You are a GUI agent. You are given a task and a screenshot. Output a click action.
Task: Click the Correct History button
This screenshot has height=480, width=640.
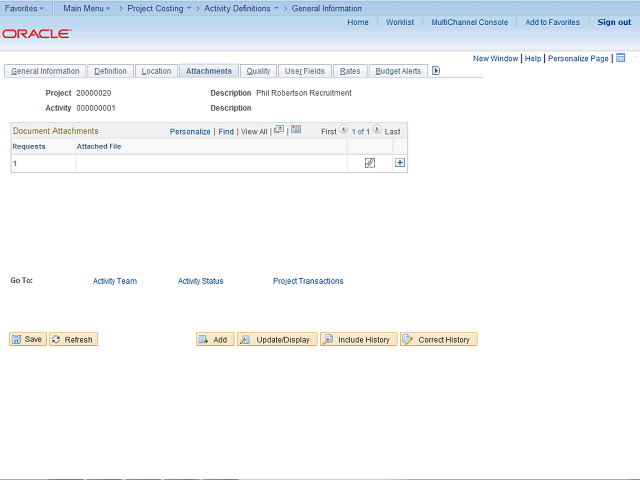click(x=439, y=339)
